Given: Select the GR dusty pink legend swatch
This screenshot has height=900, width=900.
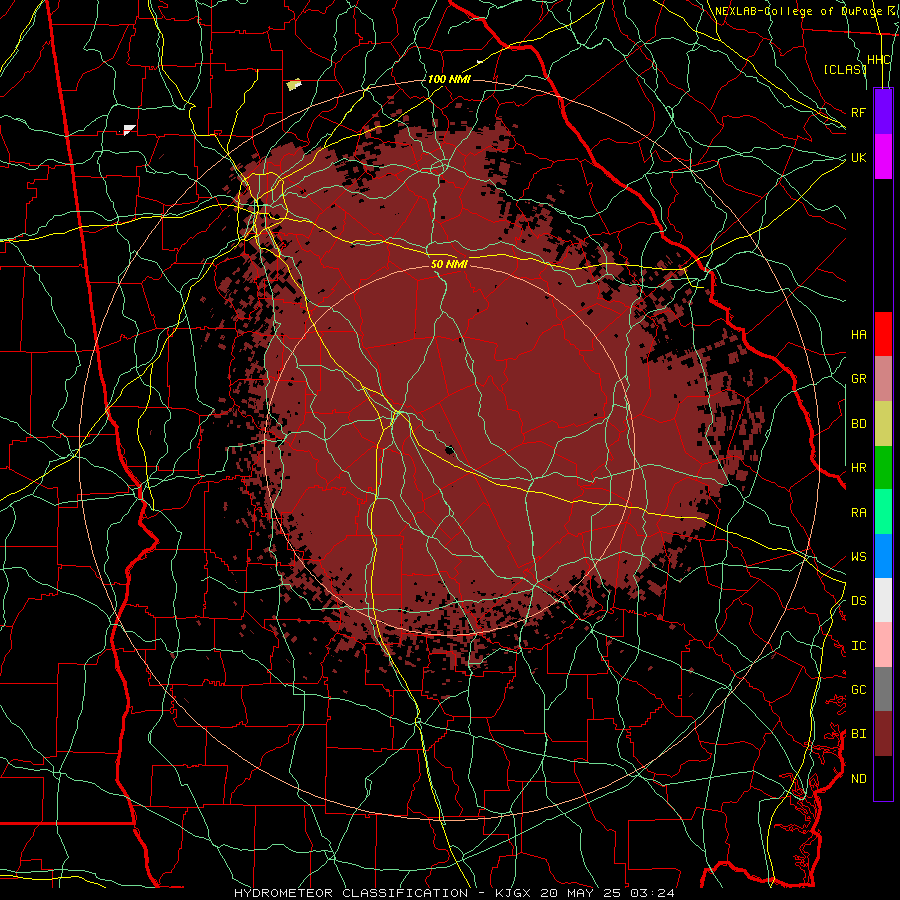Looking at the screenshot, I should point(883,379).
